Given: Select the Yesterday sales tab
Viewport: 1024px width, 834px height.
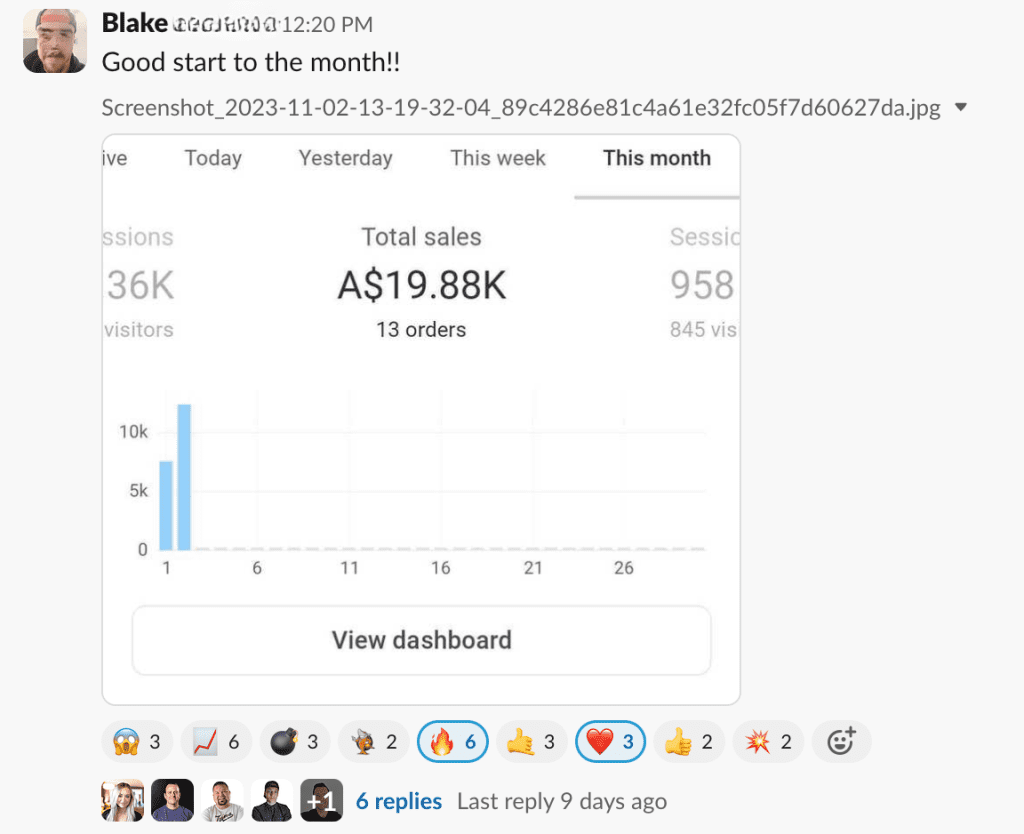Looking at the screenshot, I should 344,158.
